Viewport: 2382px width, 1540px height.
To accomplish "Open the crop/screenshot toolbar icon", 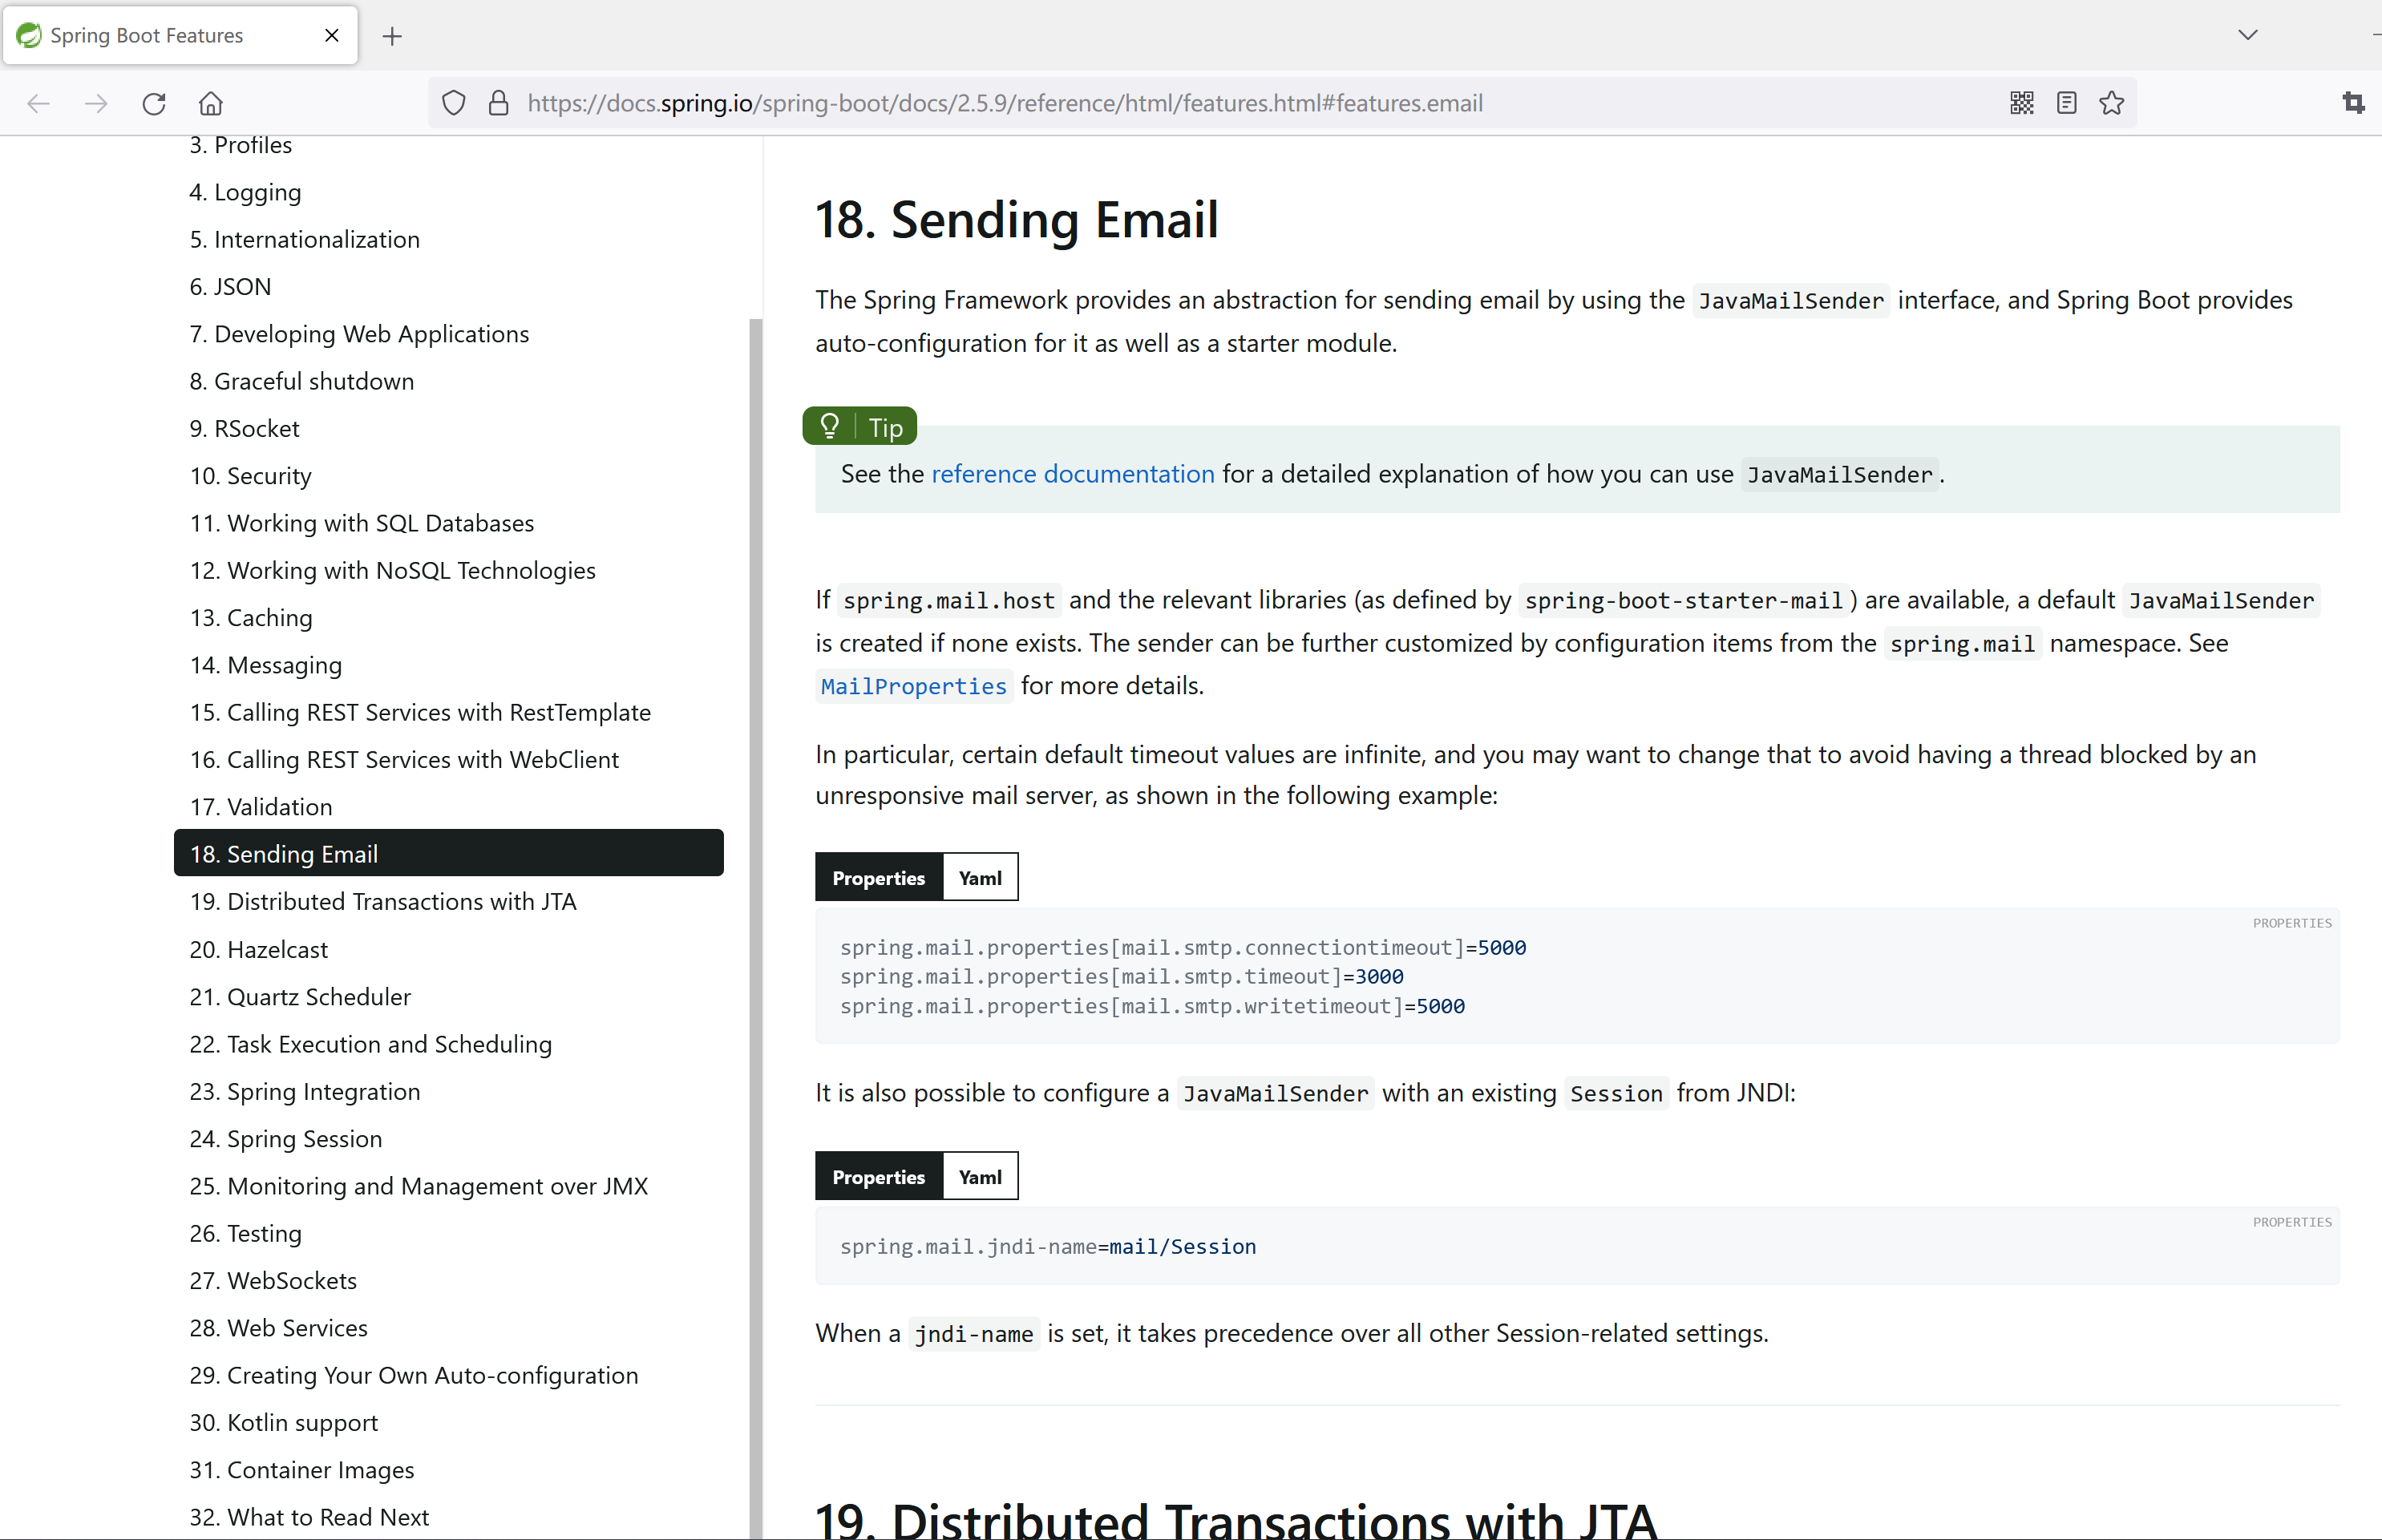I will [x=2353, y=103].
